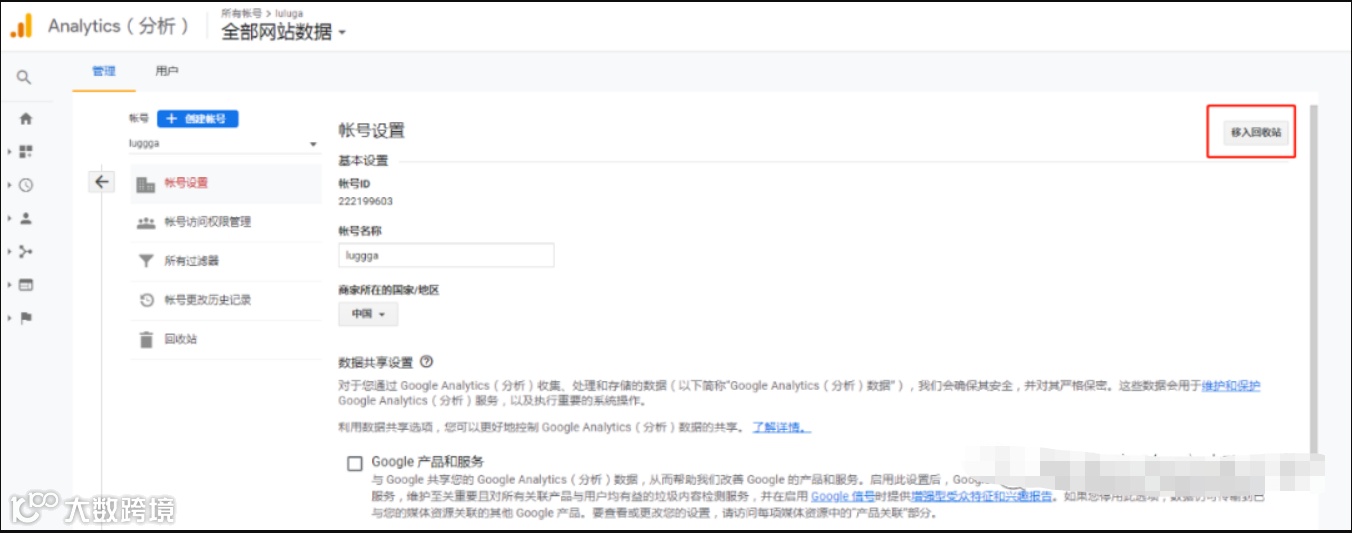Click funnel icon for 所有过滤器
The image size is (1352, 533).
pos(146,261)
